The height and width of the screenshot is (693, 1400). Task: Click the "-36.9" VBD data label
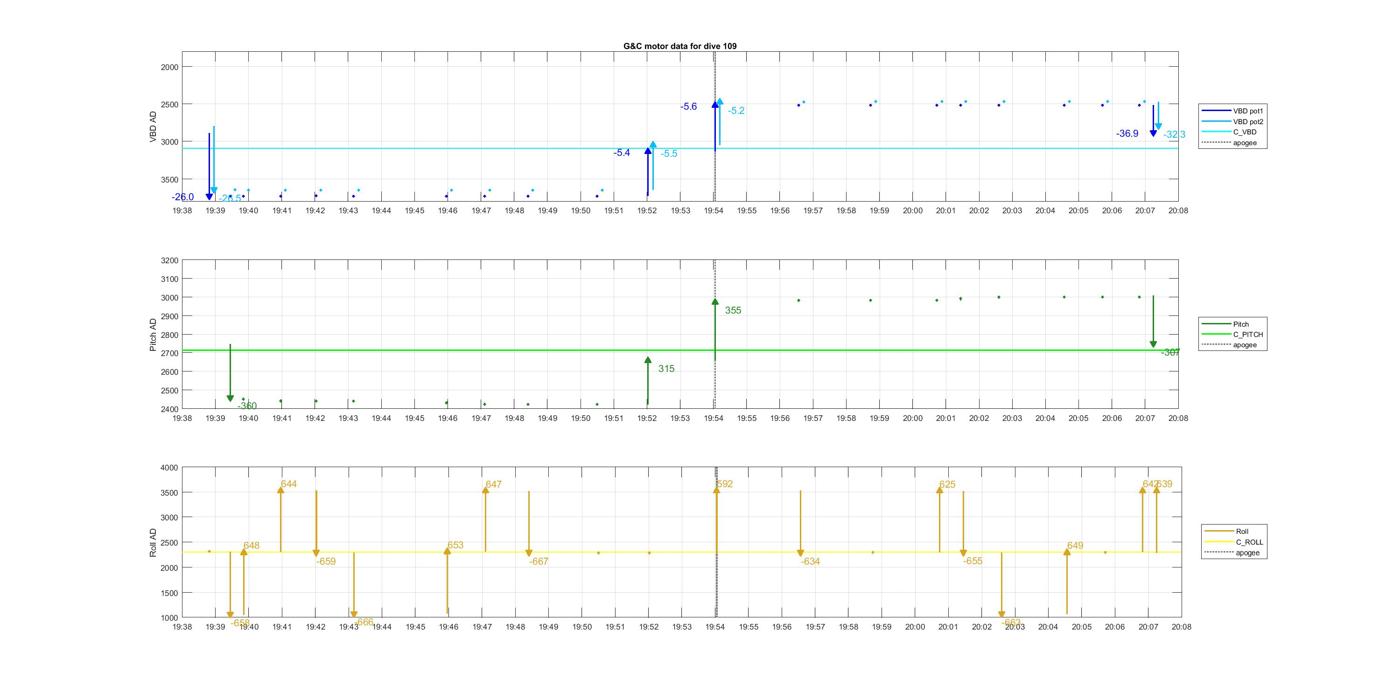[1127, 134]
